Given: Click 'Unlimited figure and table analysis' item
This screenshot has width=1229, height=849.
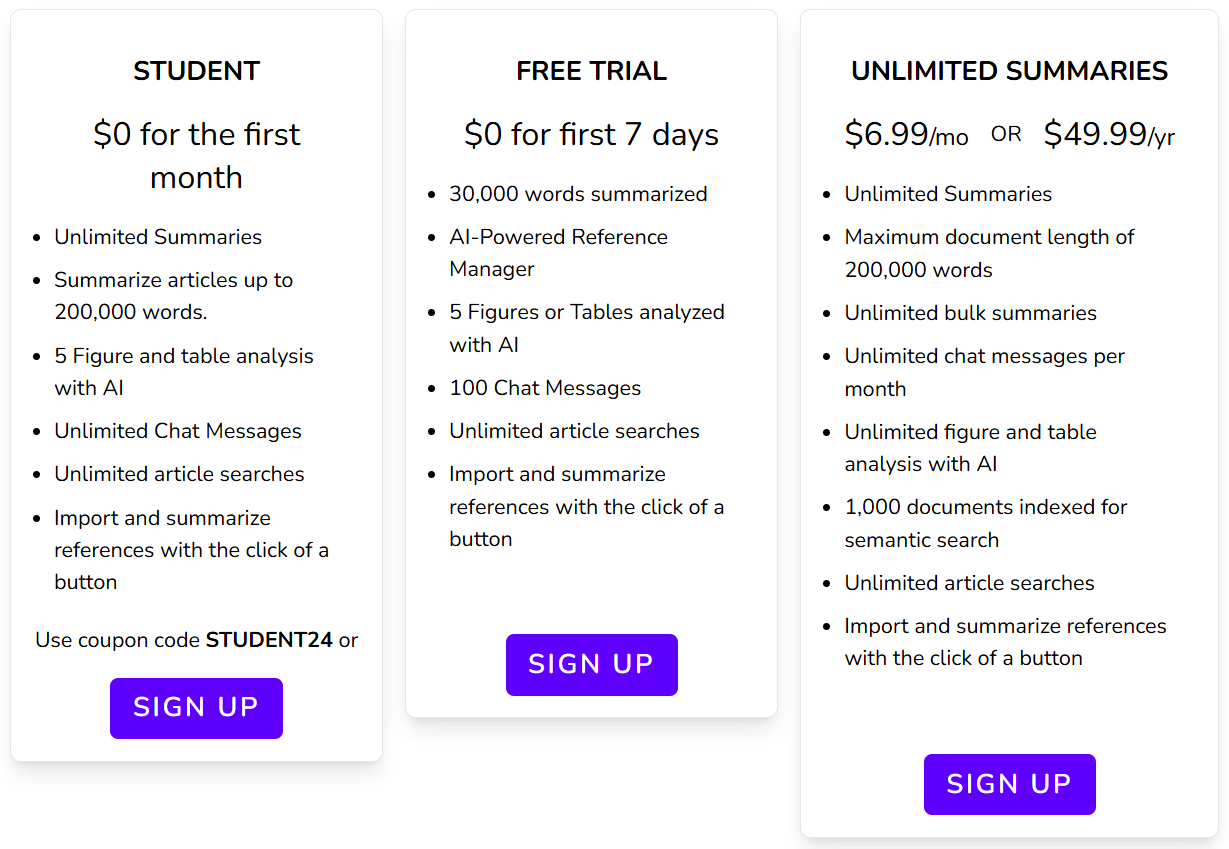Looking at the screenshot, I should (970, 448).
